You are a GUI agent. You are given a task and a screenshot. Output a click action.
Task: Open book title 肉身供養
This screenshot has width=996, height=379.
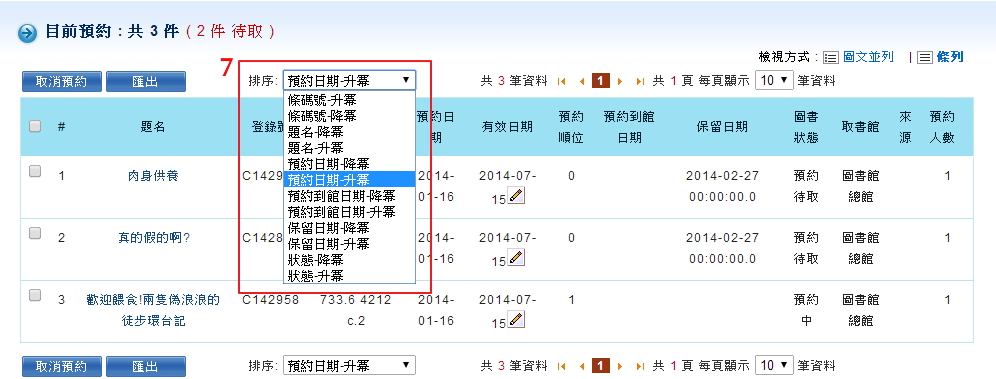pos(152,176)
